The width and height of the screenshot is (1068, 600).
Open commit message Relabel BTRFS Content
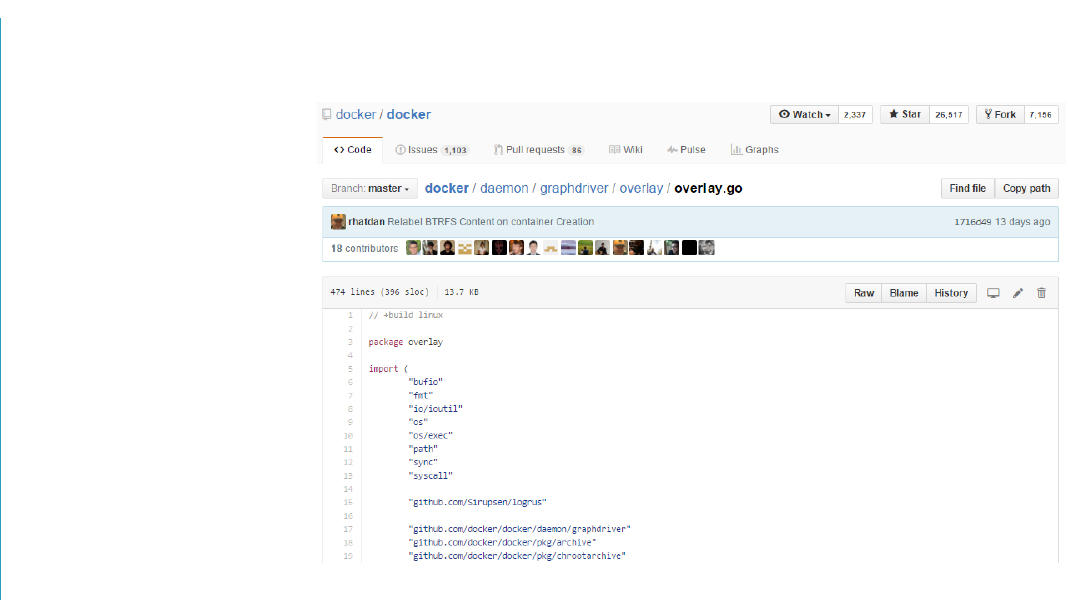click(490, 222)
